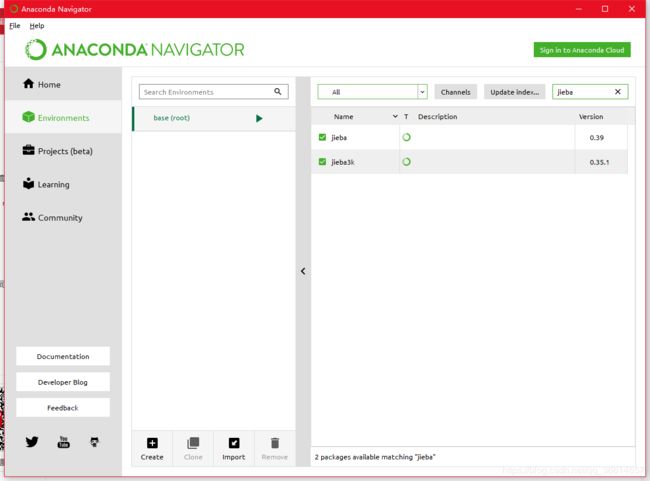Screen dimensions: 650x481
Task: Toggle the jieba package checkbox
Action: pos(322,137)
